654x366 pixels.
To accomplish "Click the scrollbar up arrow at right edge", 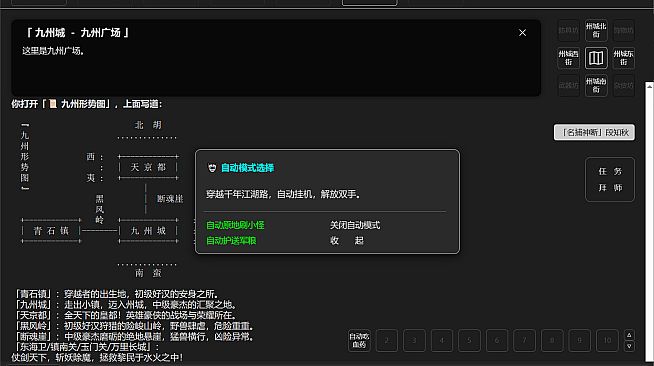I will 649,86.
